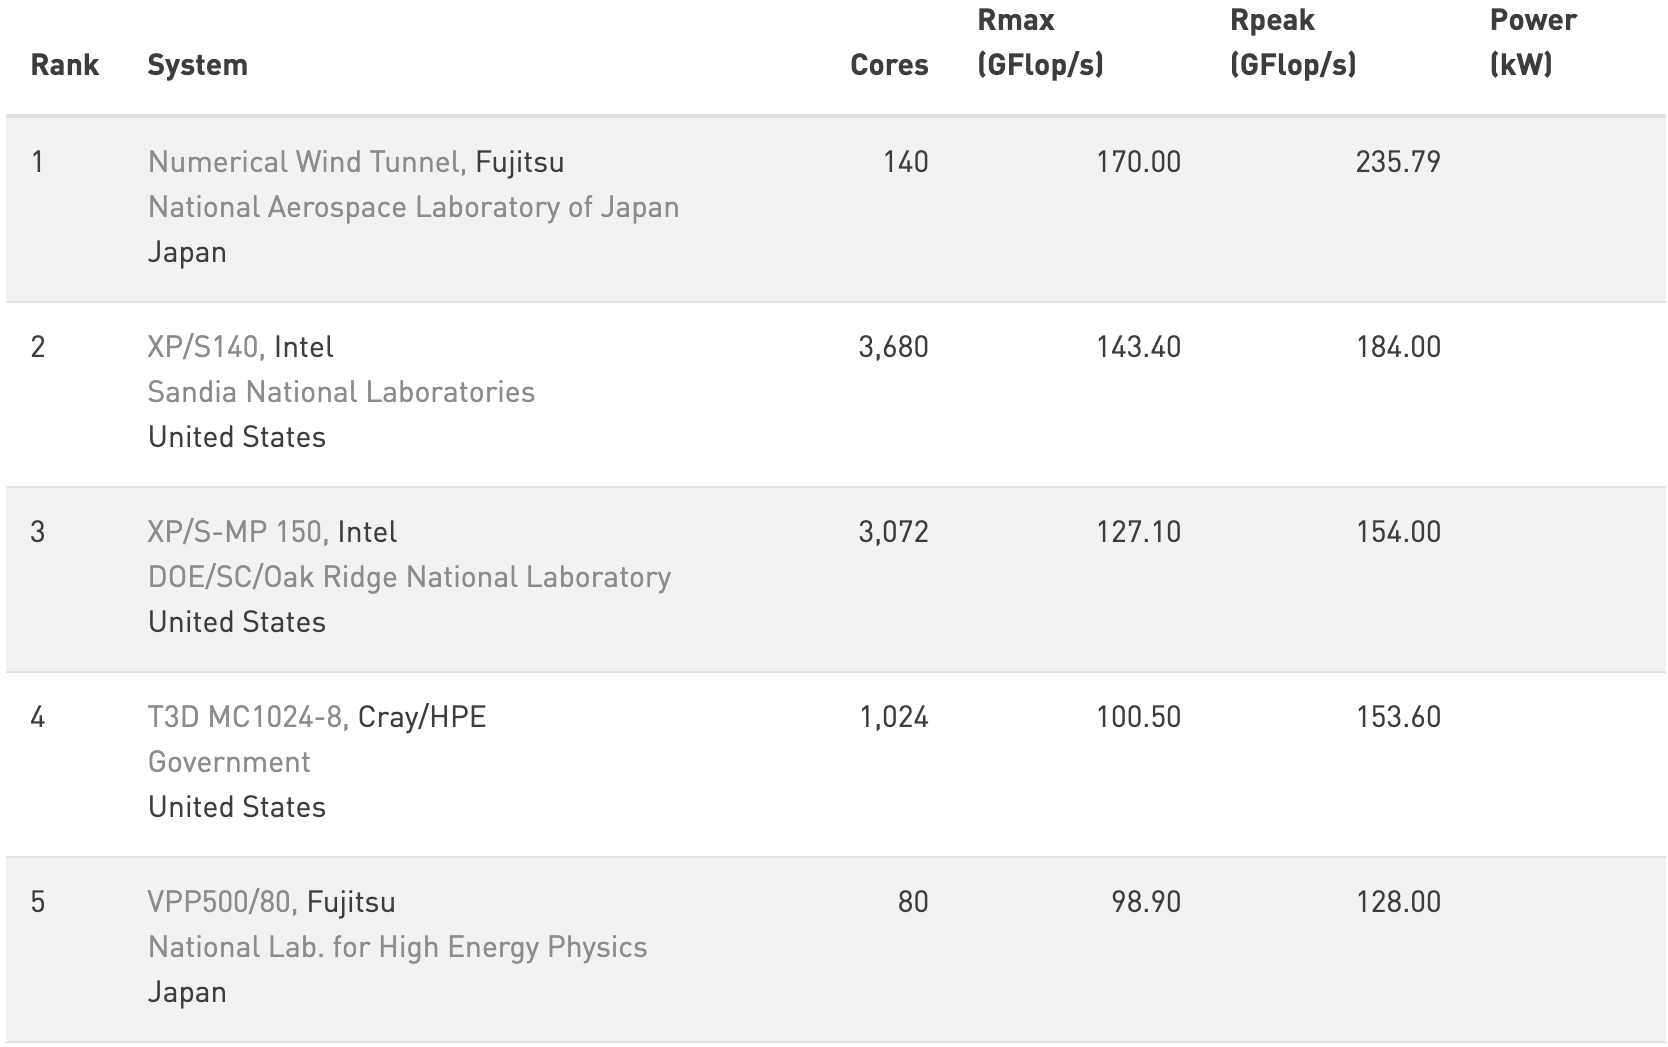The image size is (1668, 1047).
Task: Click National Lab. for High Energy Physics
Action: pos(397,947)
